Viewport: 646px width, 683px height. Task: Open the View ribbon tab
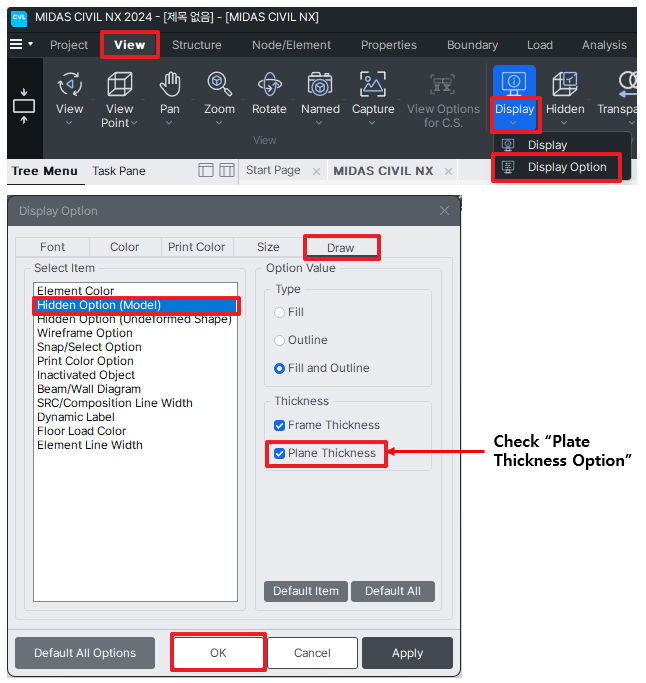(x=129, y=45)
